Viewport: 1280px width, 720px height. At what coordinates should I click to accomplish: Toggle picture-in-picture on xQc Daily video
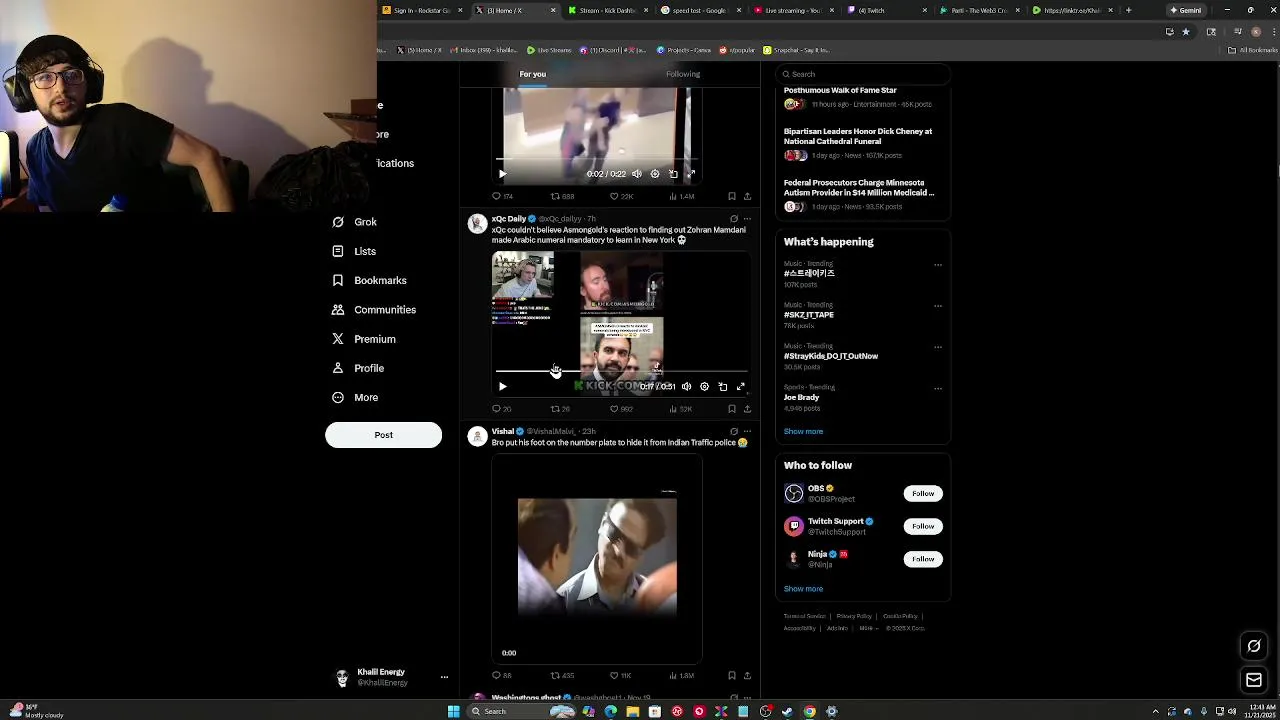(723, 386)
